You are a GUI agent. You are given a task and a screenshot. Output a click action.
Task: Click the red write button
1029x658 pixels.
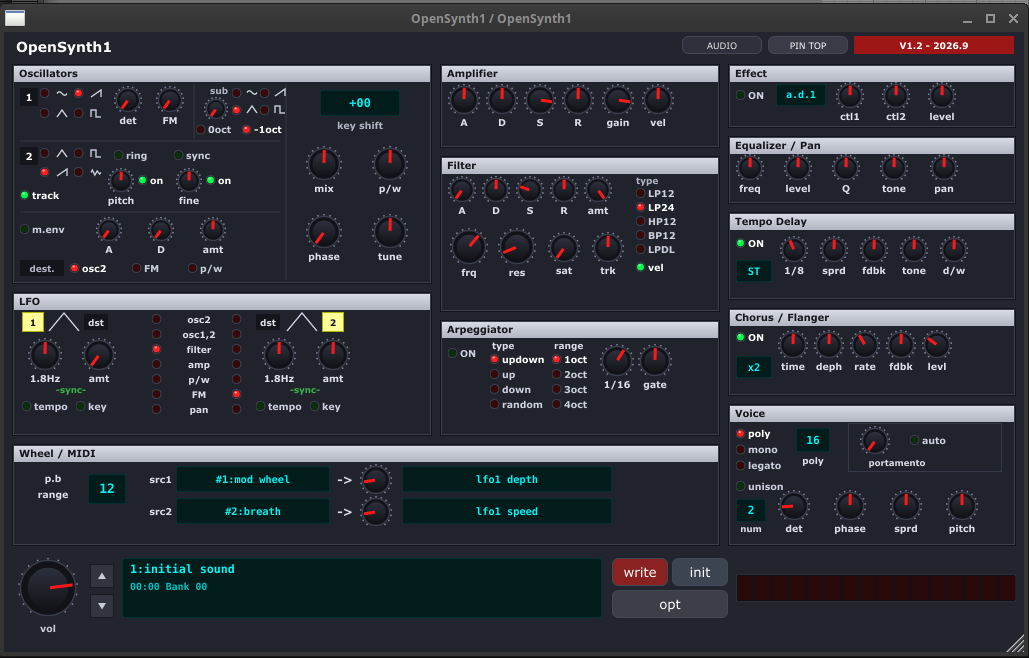[640, 572]
